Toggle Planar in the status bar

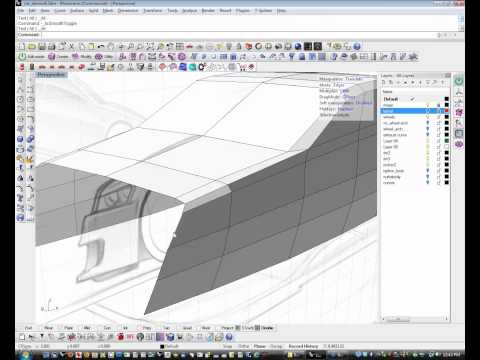(260, 346)
